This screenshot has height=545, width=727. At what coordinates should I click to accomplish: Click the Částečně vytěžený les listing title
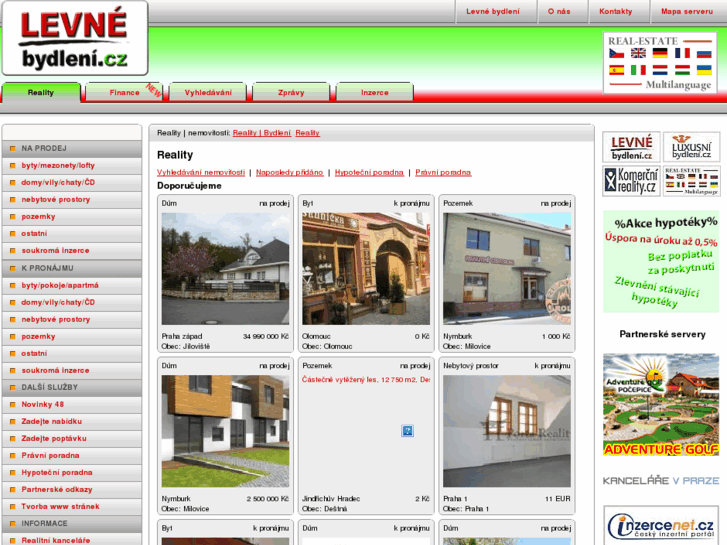coord(366,380)
